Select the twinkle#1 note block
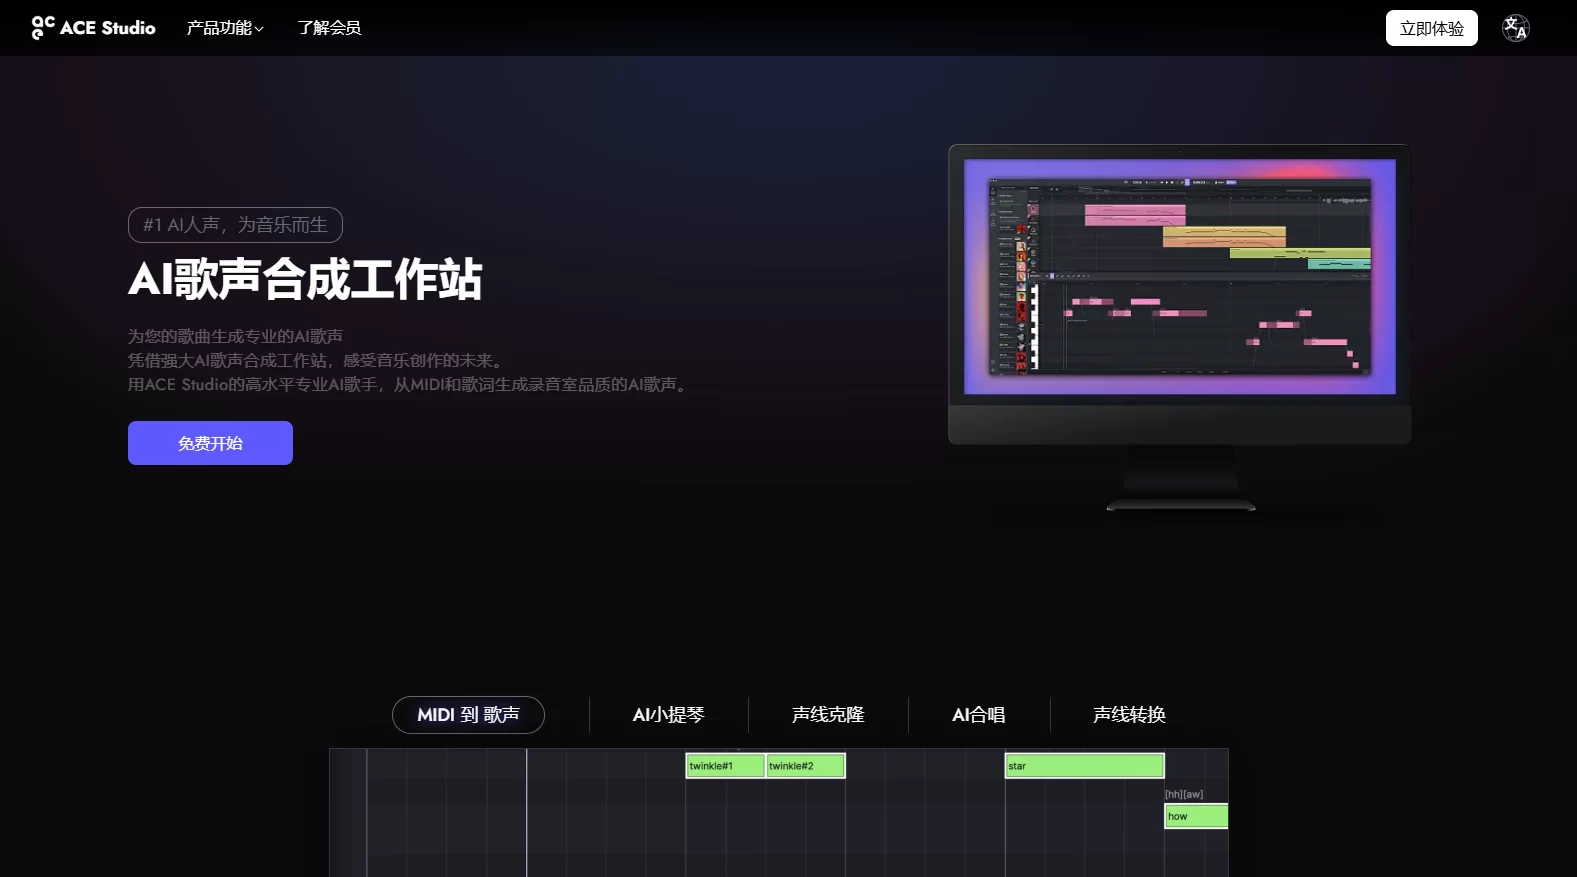This screenshot has height=877, width=1577. 725,766
